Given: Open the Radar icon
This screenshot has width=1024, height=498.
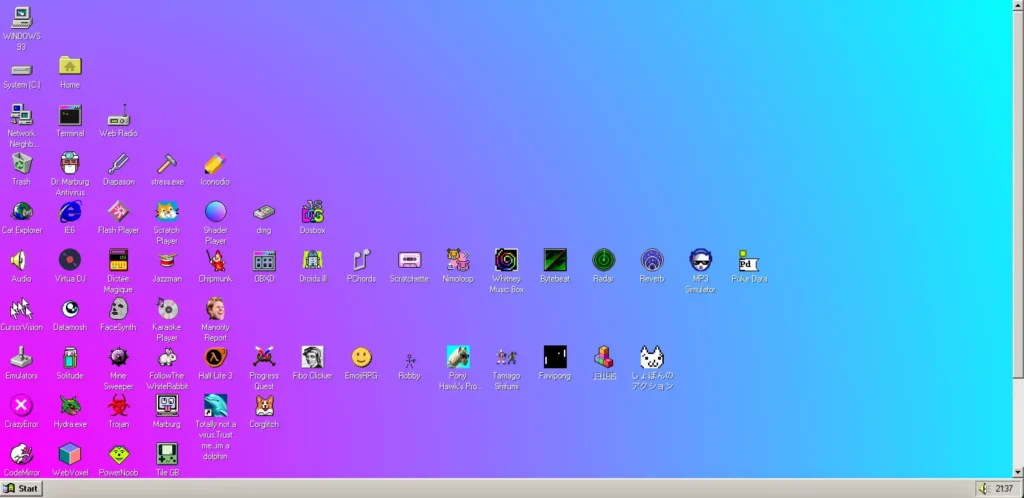Looking at the screenshot, I should 603,260.
